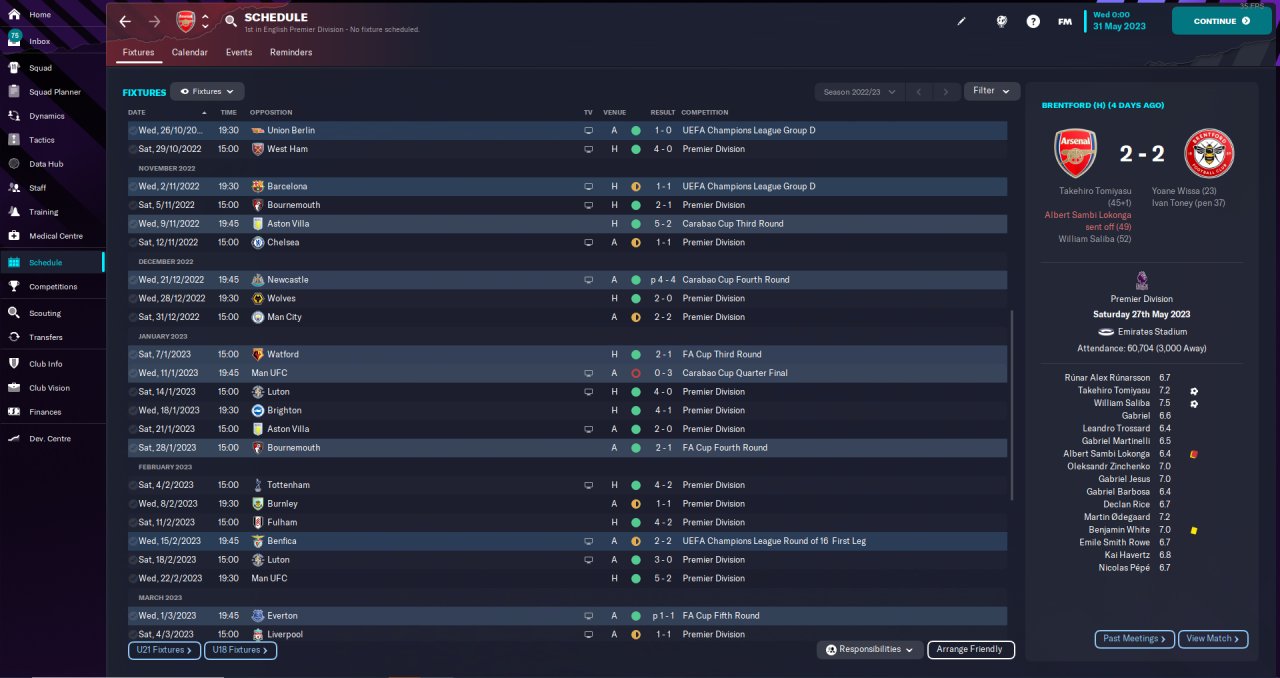Viewport: 1280px width, 678px height.
Task: Open the Staff sidebar icon
Action: pos(14,188)
